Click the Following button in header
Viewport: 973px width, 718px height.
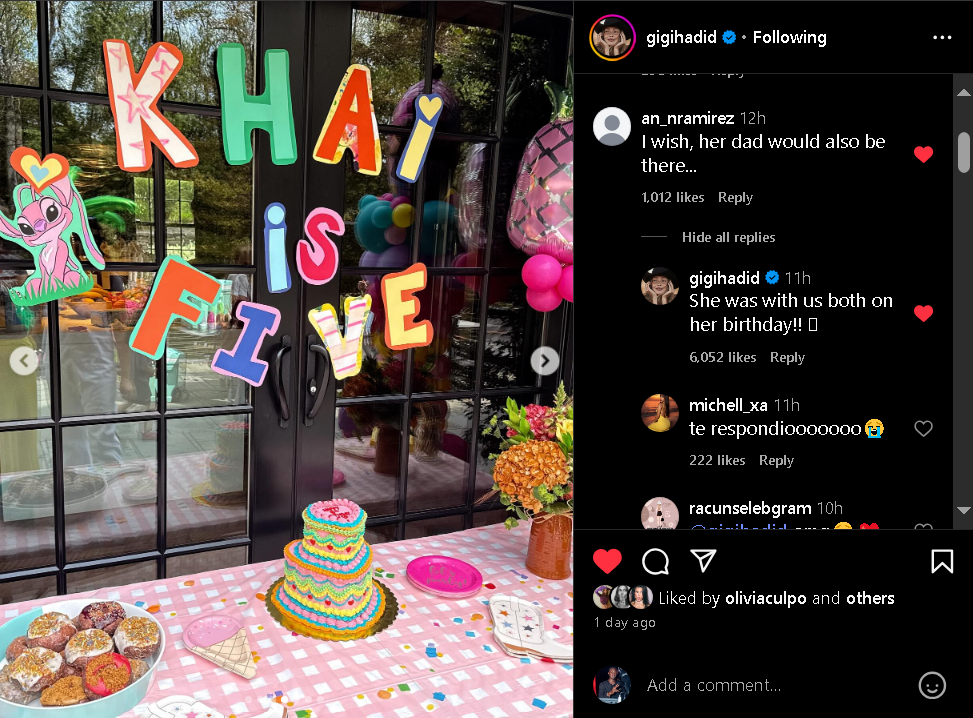(x=789, y=37)
